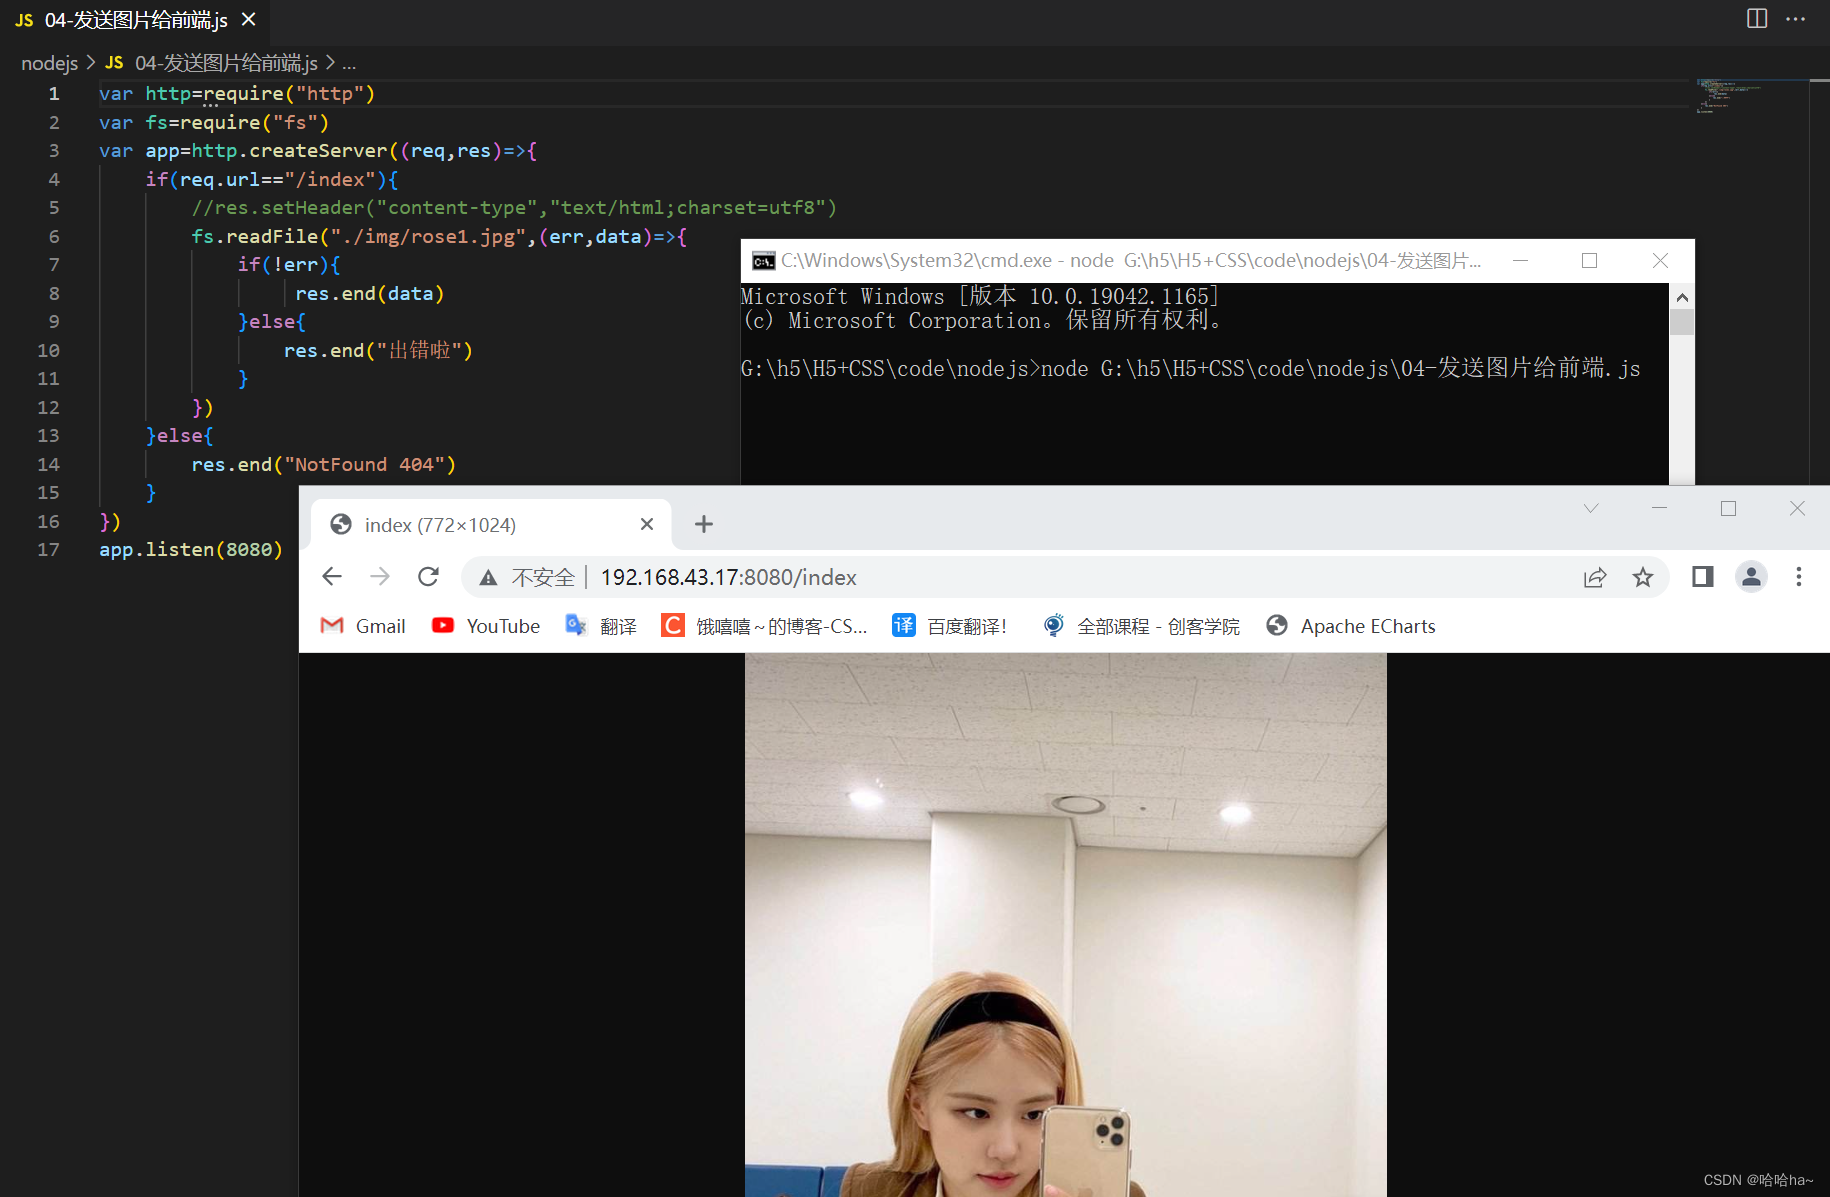
Task: Close the 04-发送图片给前端.js editor tab
Action: click(249, 19)
